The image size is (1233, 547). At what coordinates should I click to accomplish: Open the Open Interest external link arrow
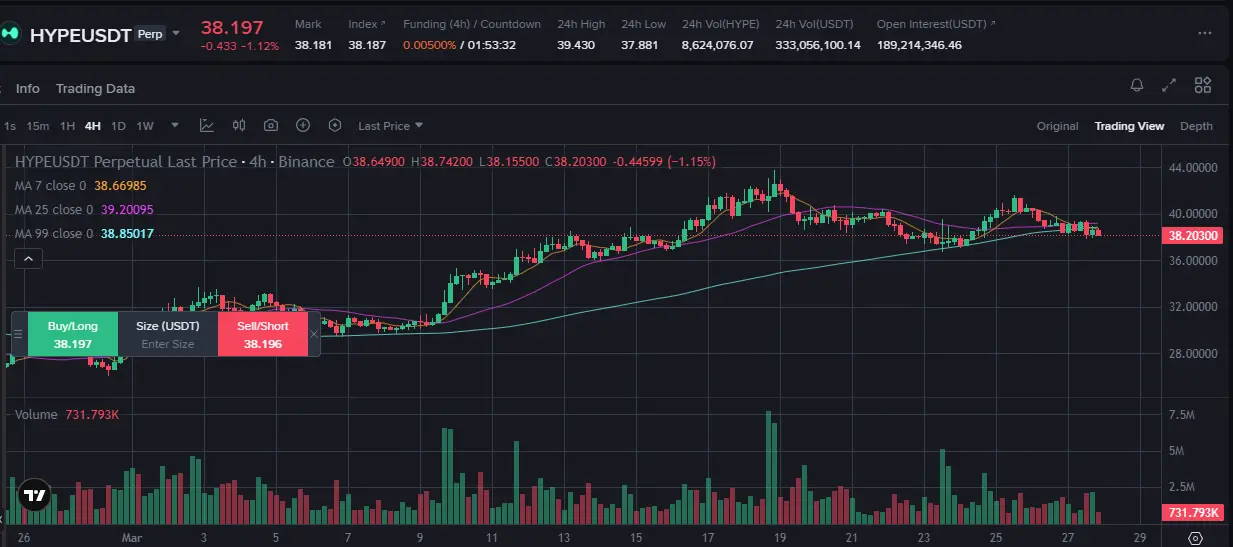pos(993,23)
